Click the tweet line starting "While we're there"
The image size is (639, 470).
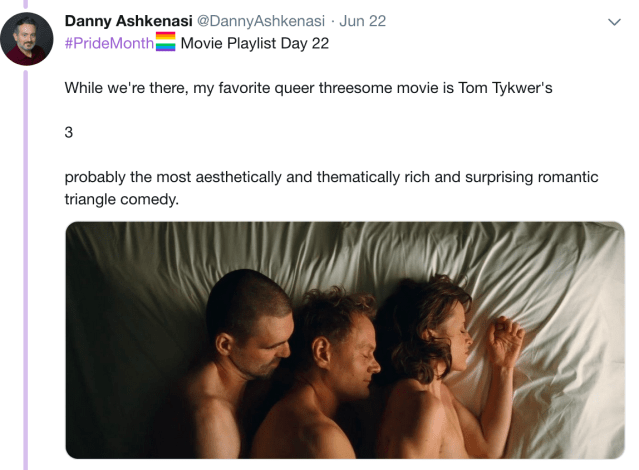[x=308, y=87]
